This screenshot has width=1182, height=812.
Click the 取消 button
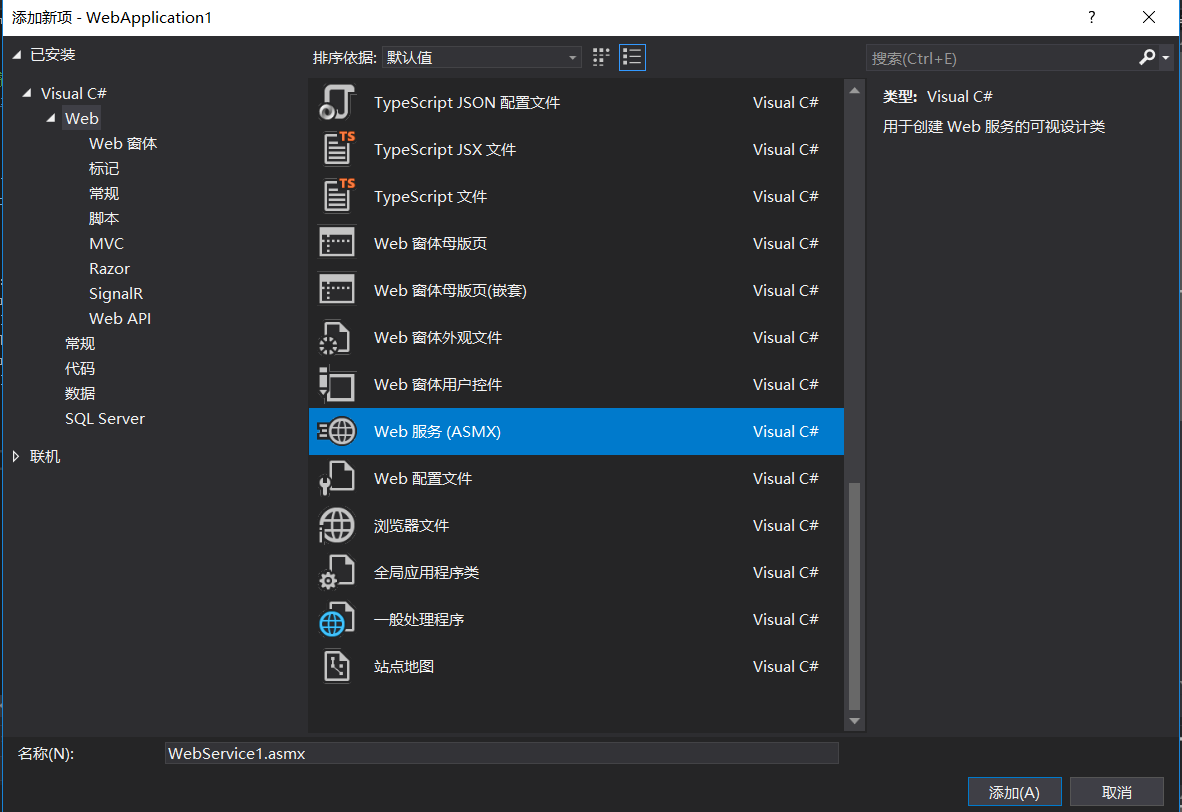(x=1116, y=791)
